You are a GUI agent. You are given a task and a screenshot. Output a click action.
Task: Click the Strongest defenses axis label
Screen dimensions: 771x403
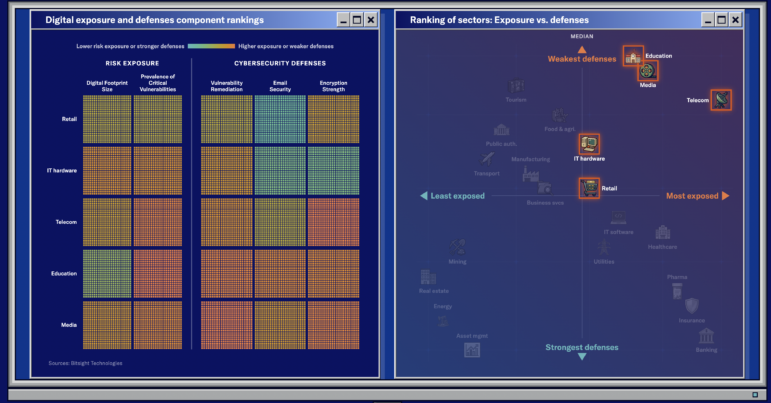coord(582,347)
